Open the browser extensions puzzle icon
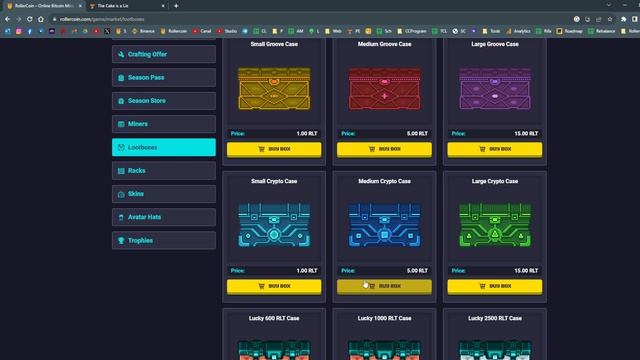Screen dimensions: 640x360 click(x=623, y=19)
